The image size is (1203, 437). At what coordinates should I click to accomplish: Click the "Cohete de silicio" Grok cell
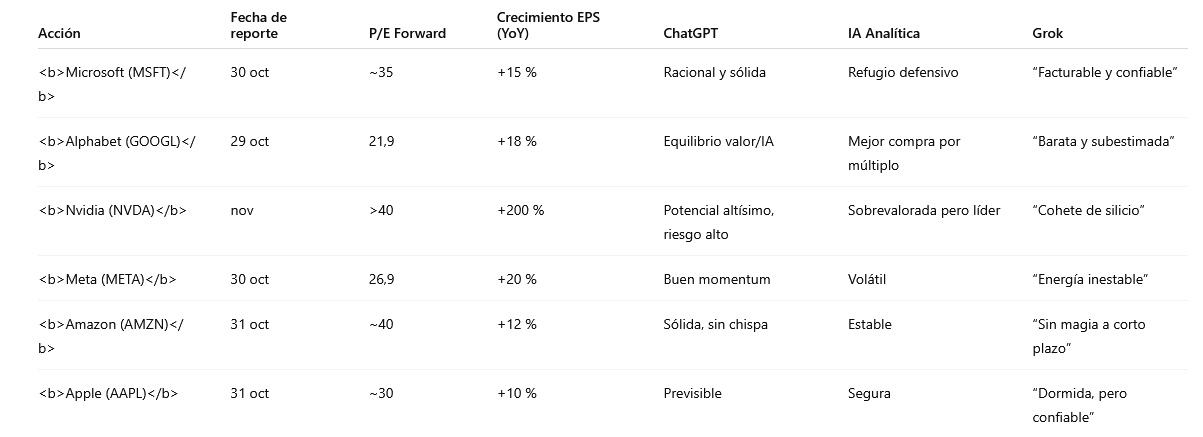1088,210
